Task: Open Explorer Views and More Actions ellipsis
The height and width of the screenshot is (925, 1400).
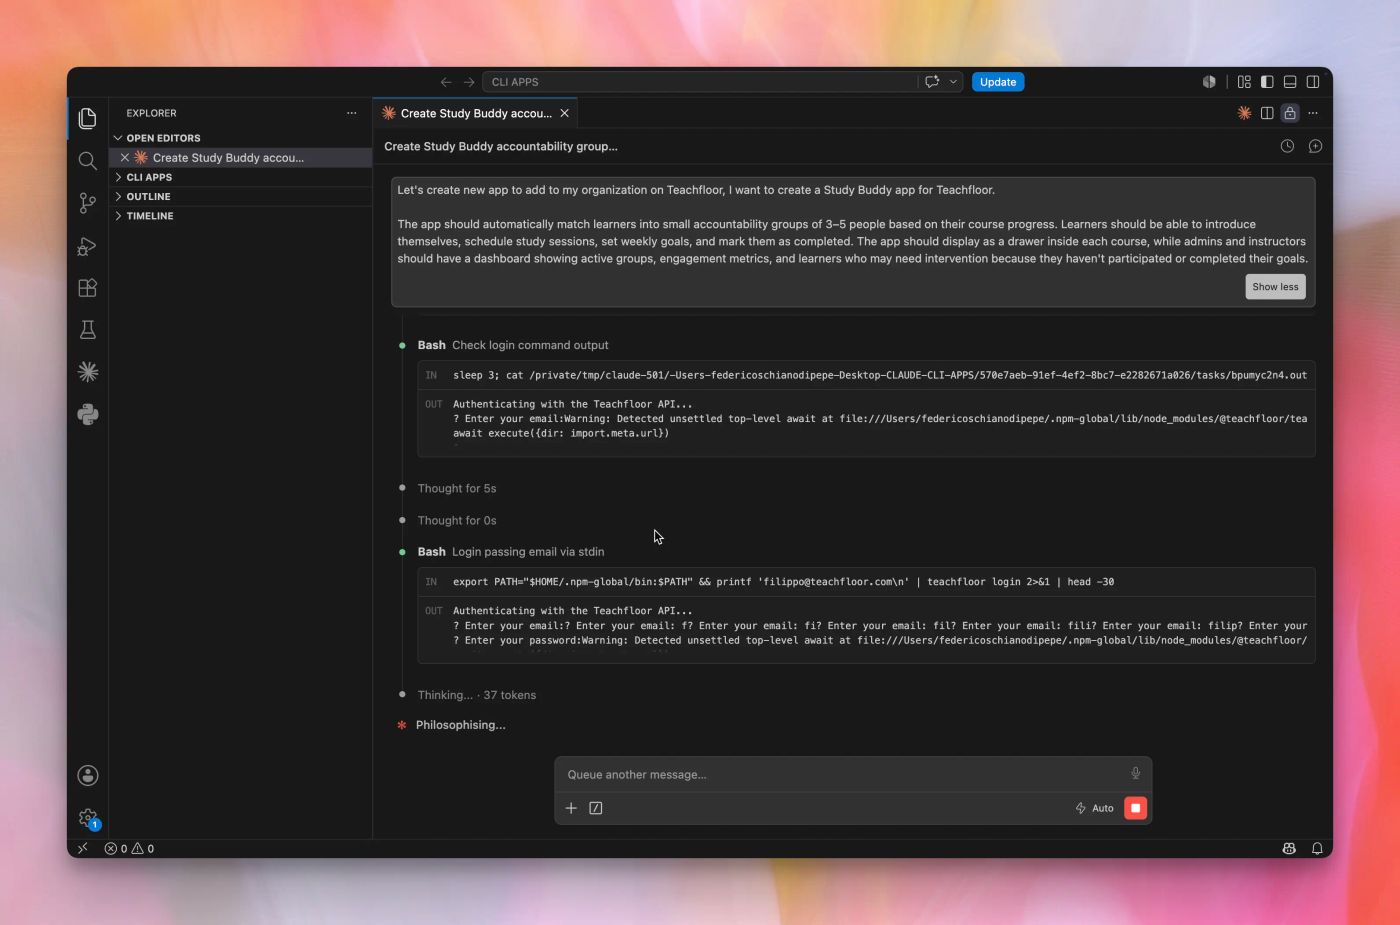Action: (352, 113)
